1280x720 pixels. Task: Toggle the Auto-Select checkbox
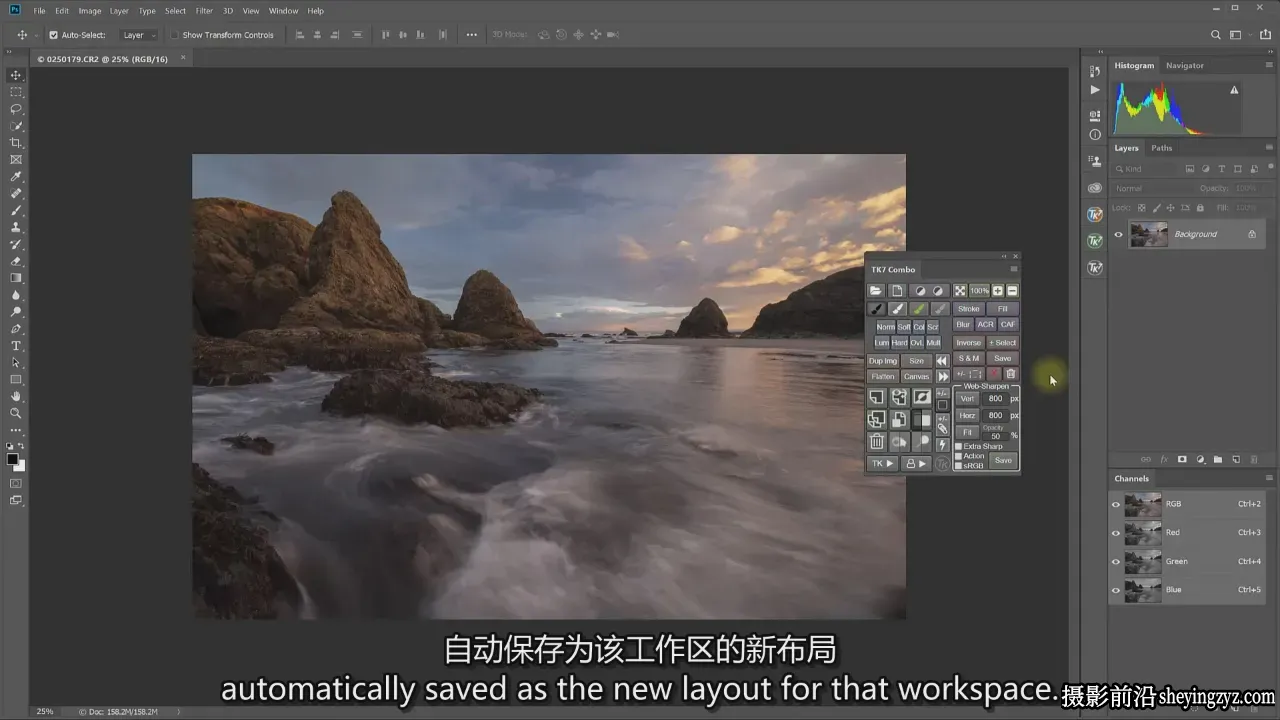click(54, 35)
